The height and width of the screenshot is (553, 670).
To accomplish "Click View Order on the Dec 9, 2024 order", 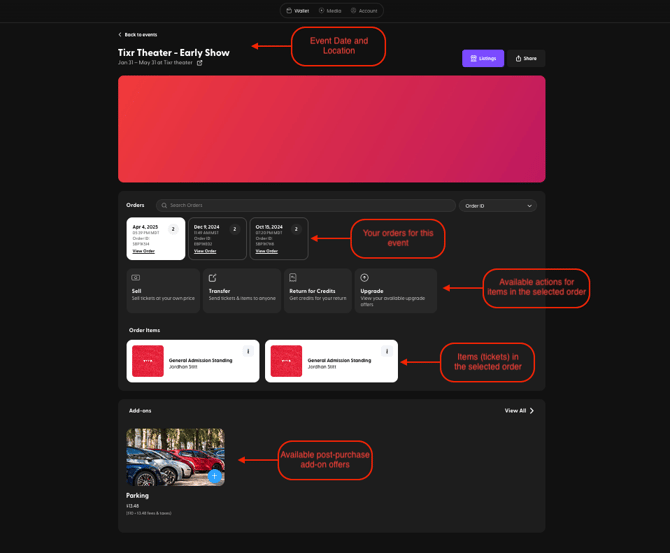I will point(205,251).
